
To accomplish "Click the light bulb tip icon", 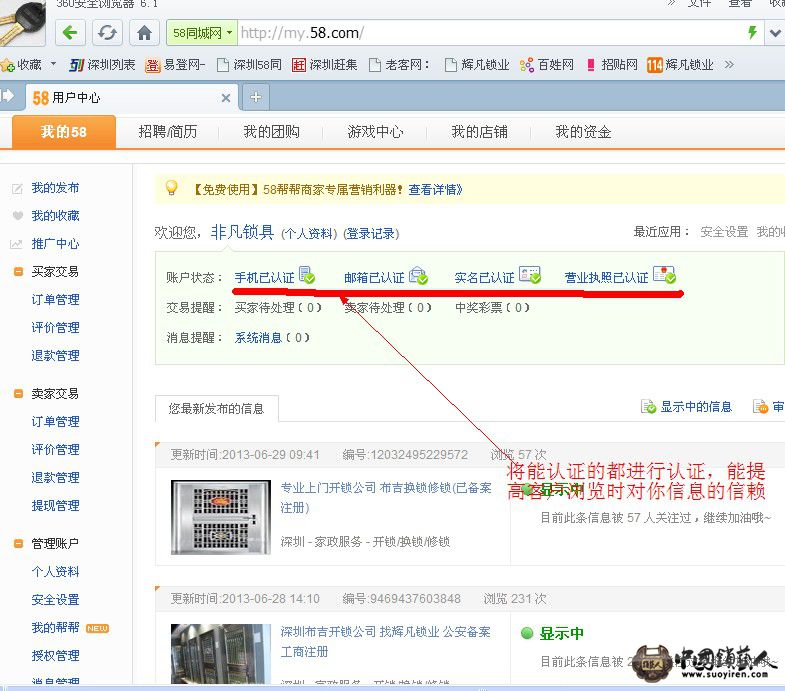I will 171,188.
